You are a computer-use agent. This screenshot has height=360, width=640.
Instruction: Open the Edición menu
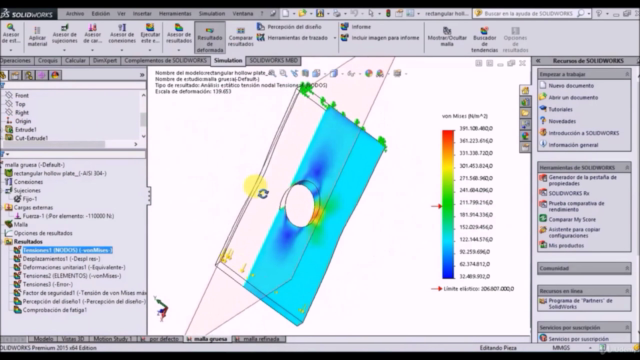[x=101, y=13]
